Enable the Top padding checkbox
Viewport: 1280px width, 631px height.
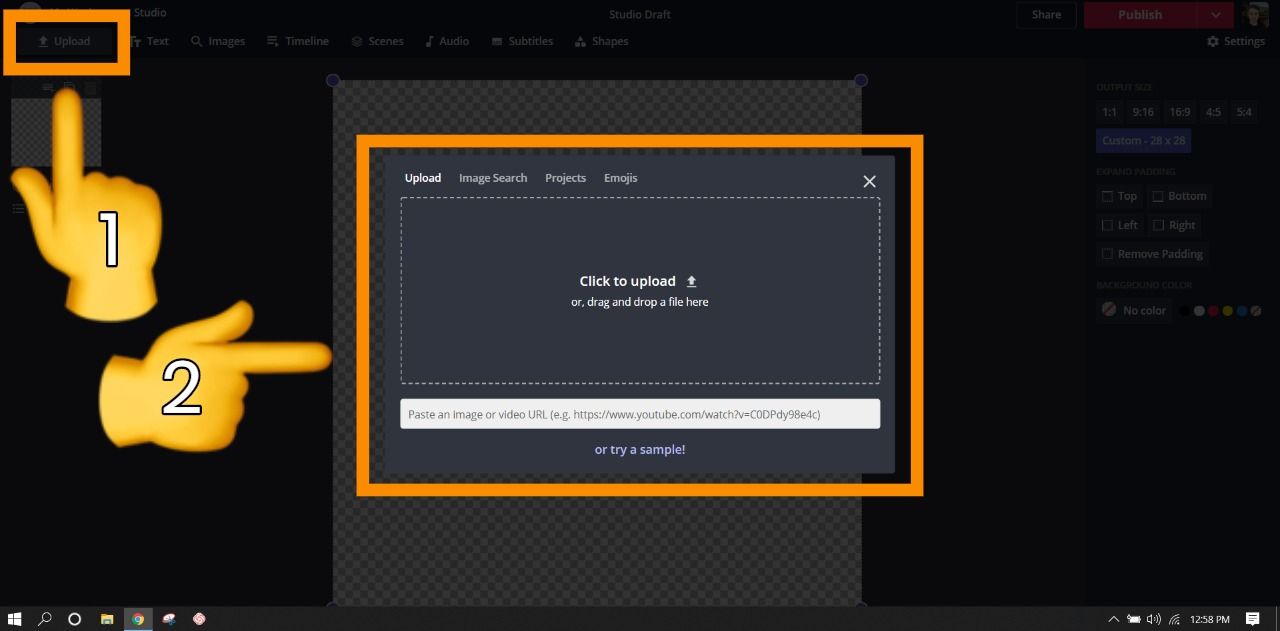click(1107, 196)
